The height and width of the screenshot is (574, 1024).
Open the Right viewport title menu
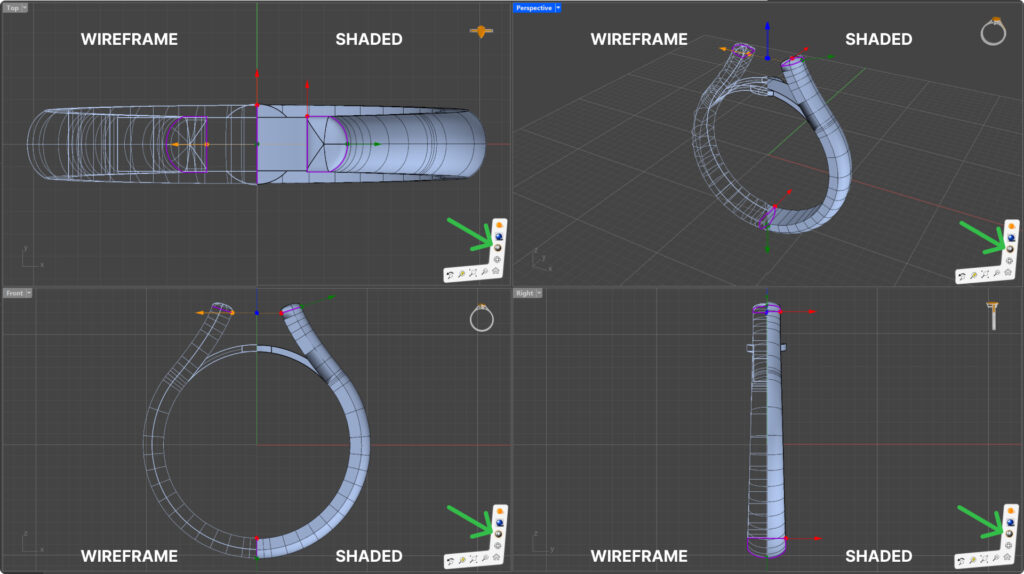(537, 293)
